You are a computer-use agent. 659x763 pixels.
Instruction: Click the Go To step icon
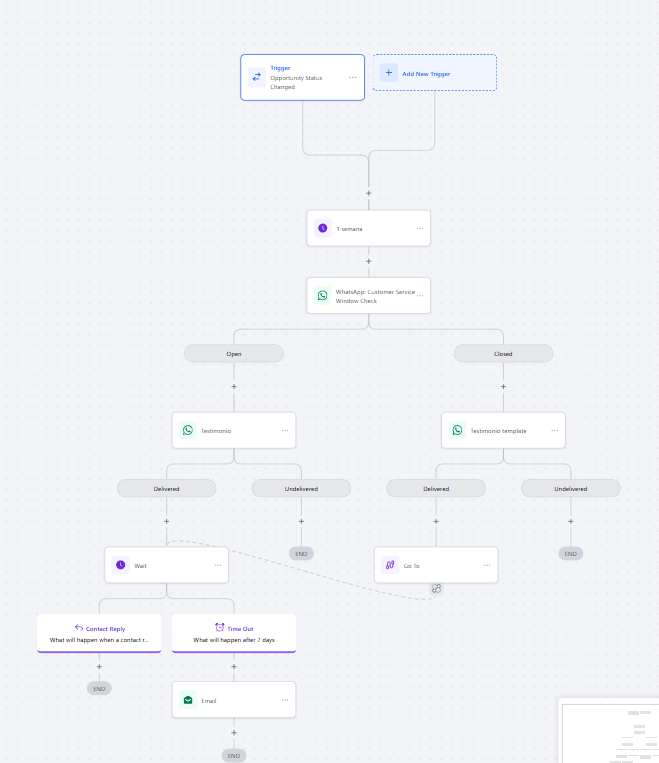pos(390,565)
